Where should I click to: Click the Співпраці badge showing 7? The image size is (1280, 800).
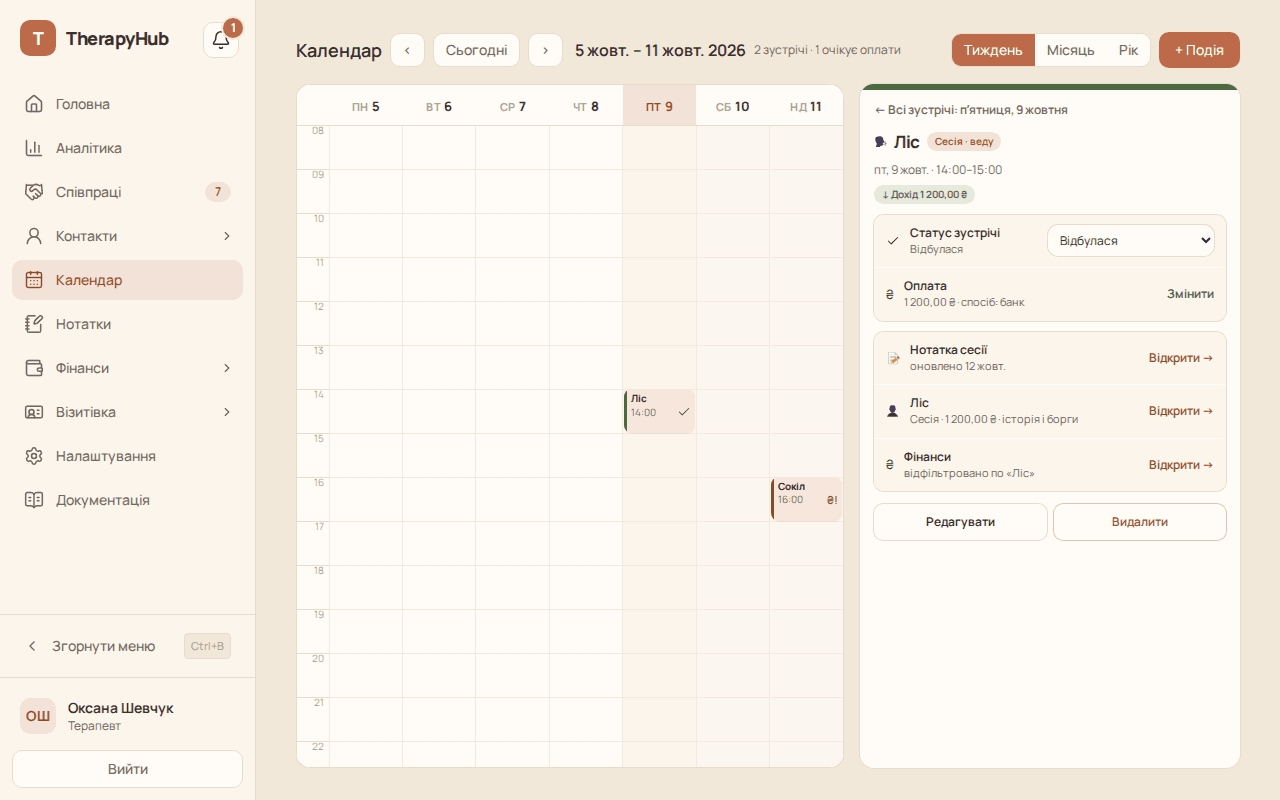(218, 192)
